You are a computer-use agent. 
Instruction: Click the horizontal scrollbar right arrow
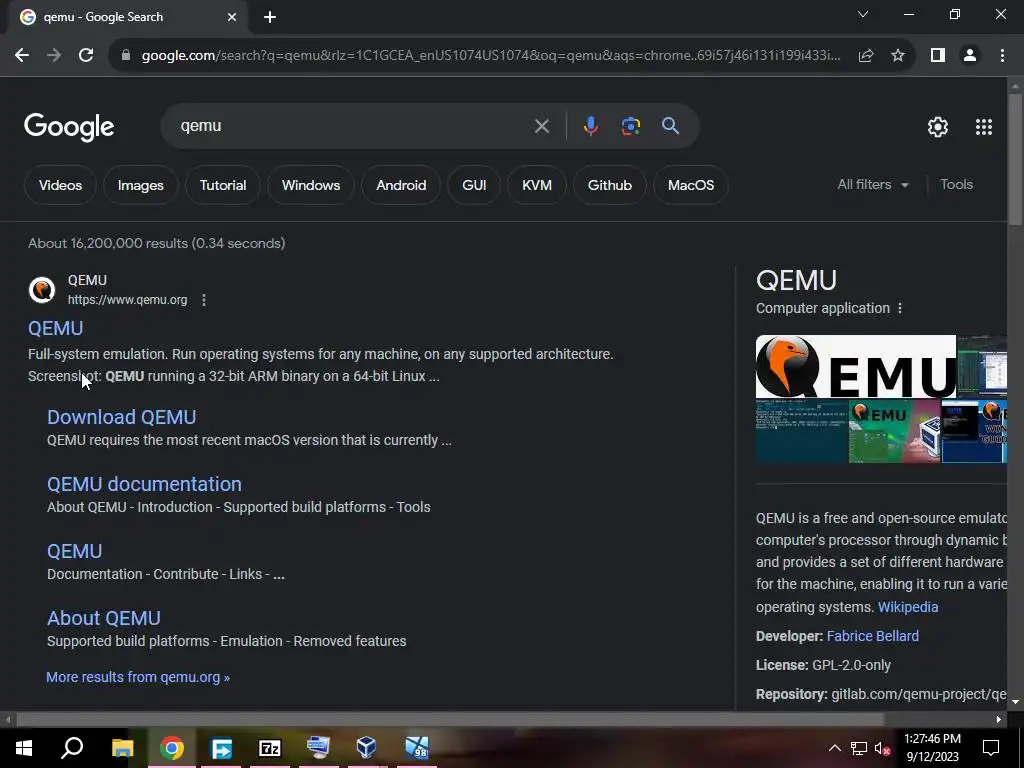click(999, 720)
